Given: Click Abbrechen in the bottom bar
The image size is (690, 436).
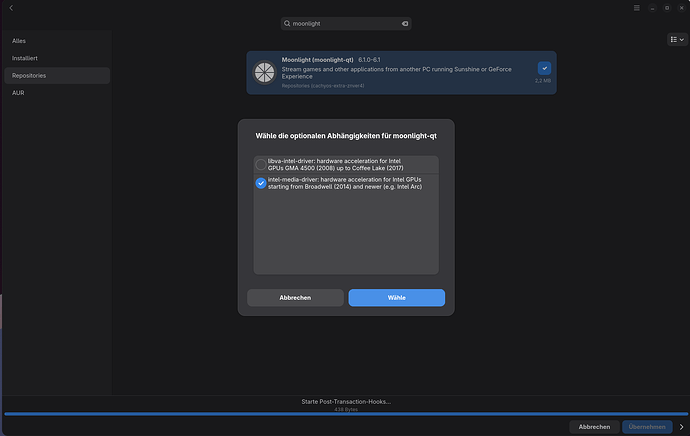Looking at the screenshot, I should [594, 427].
